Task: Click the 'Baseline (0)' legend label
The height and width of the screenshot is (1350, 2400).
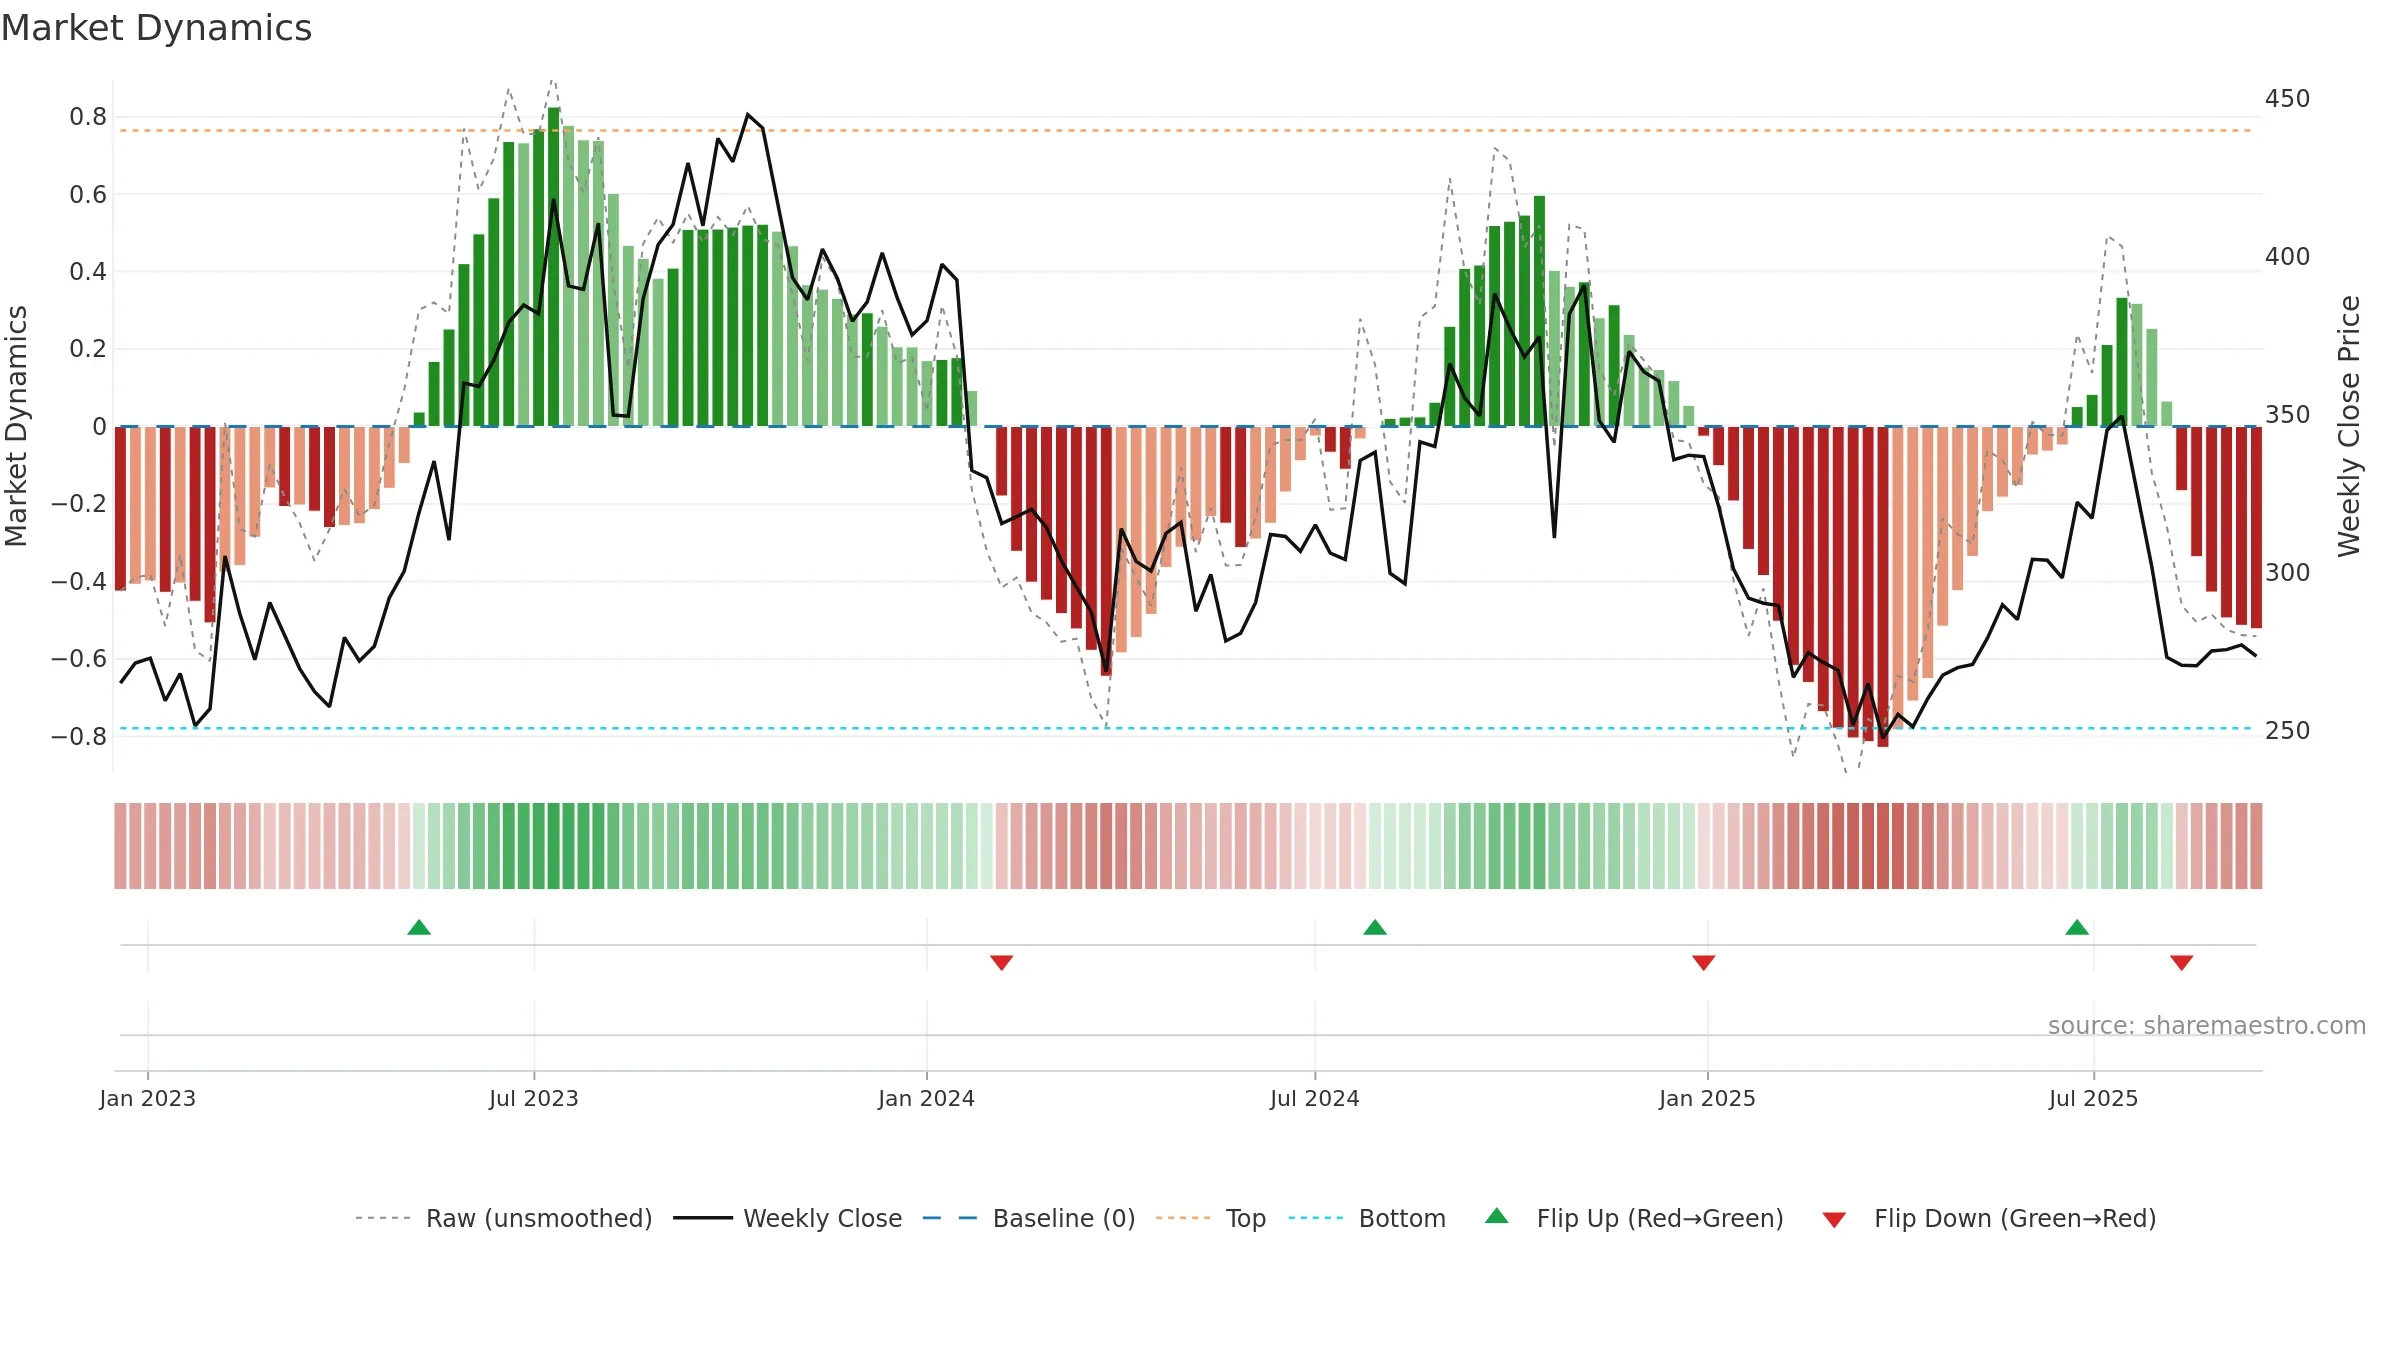Action: coord(1064,1218)
